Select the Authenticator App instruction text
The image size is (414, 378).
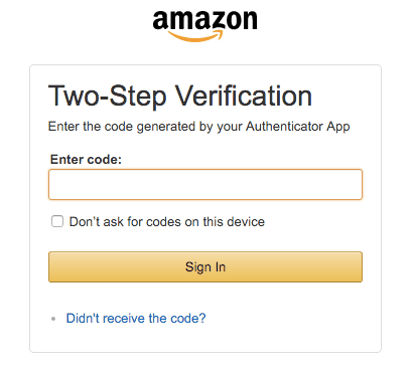pyautogui.click(x=199, y=127)
